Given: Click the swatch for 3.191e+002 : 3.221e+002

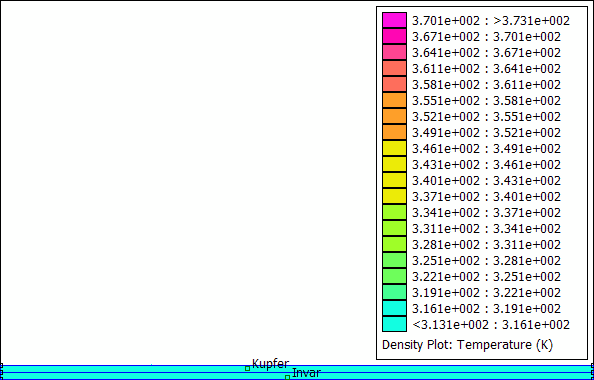Looking at the screenshot, I should click(394, 292).
